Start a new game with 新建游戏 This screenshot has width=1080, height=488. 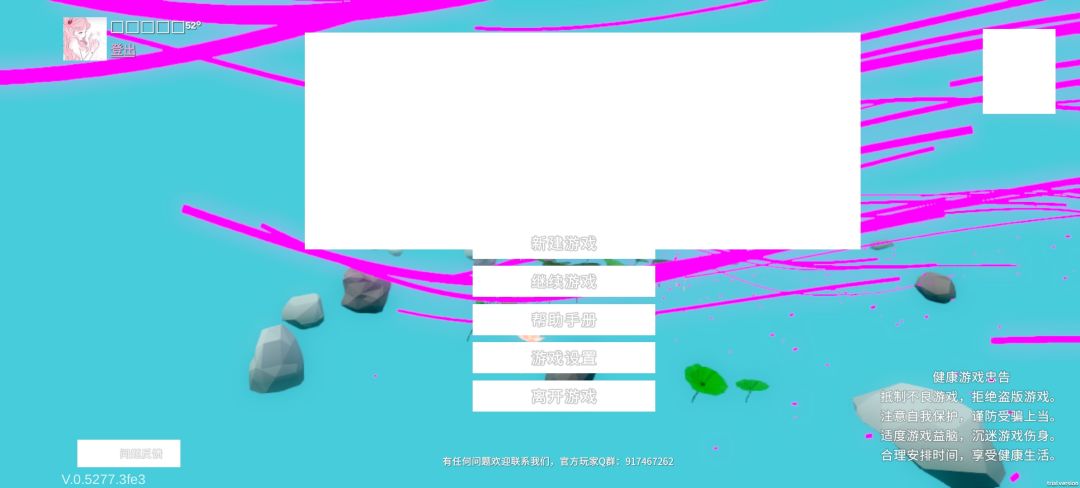click(563, 244)
